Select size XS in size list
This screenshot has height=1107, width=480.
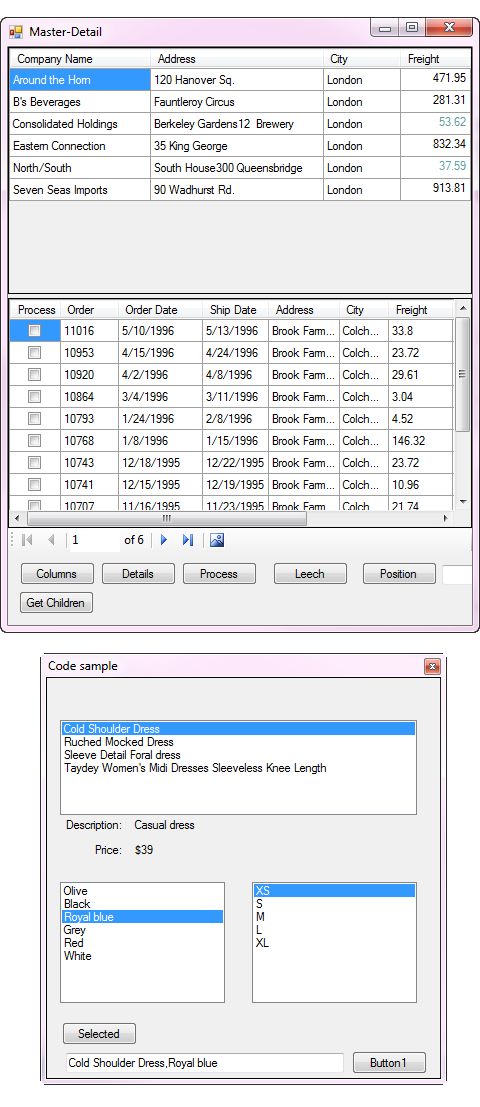pos(335,891)
